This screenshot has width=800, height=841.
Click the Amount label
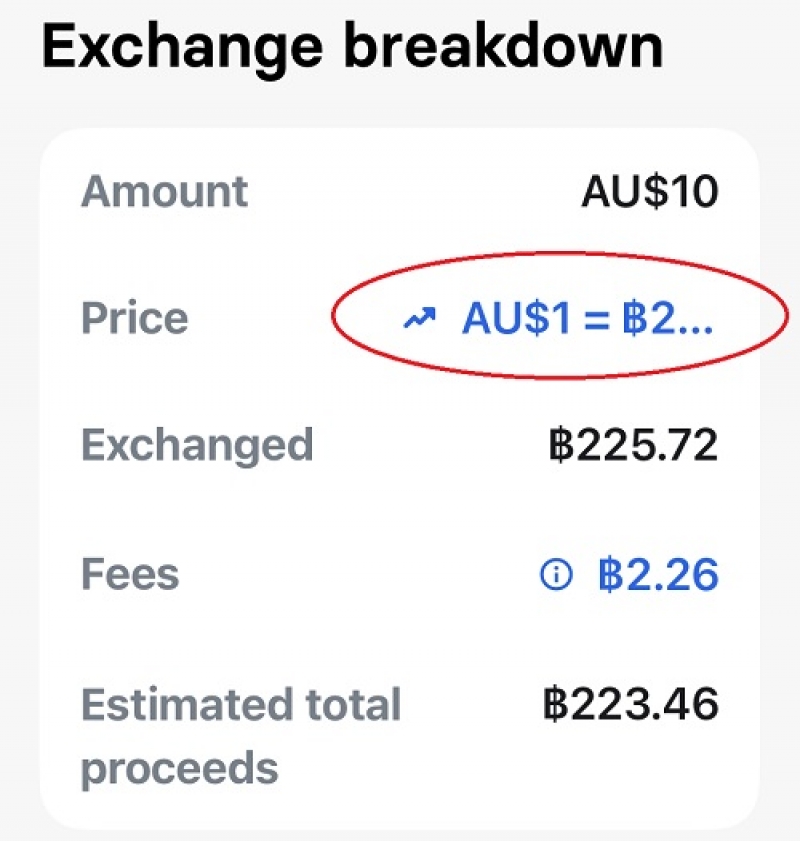[165, 191]
